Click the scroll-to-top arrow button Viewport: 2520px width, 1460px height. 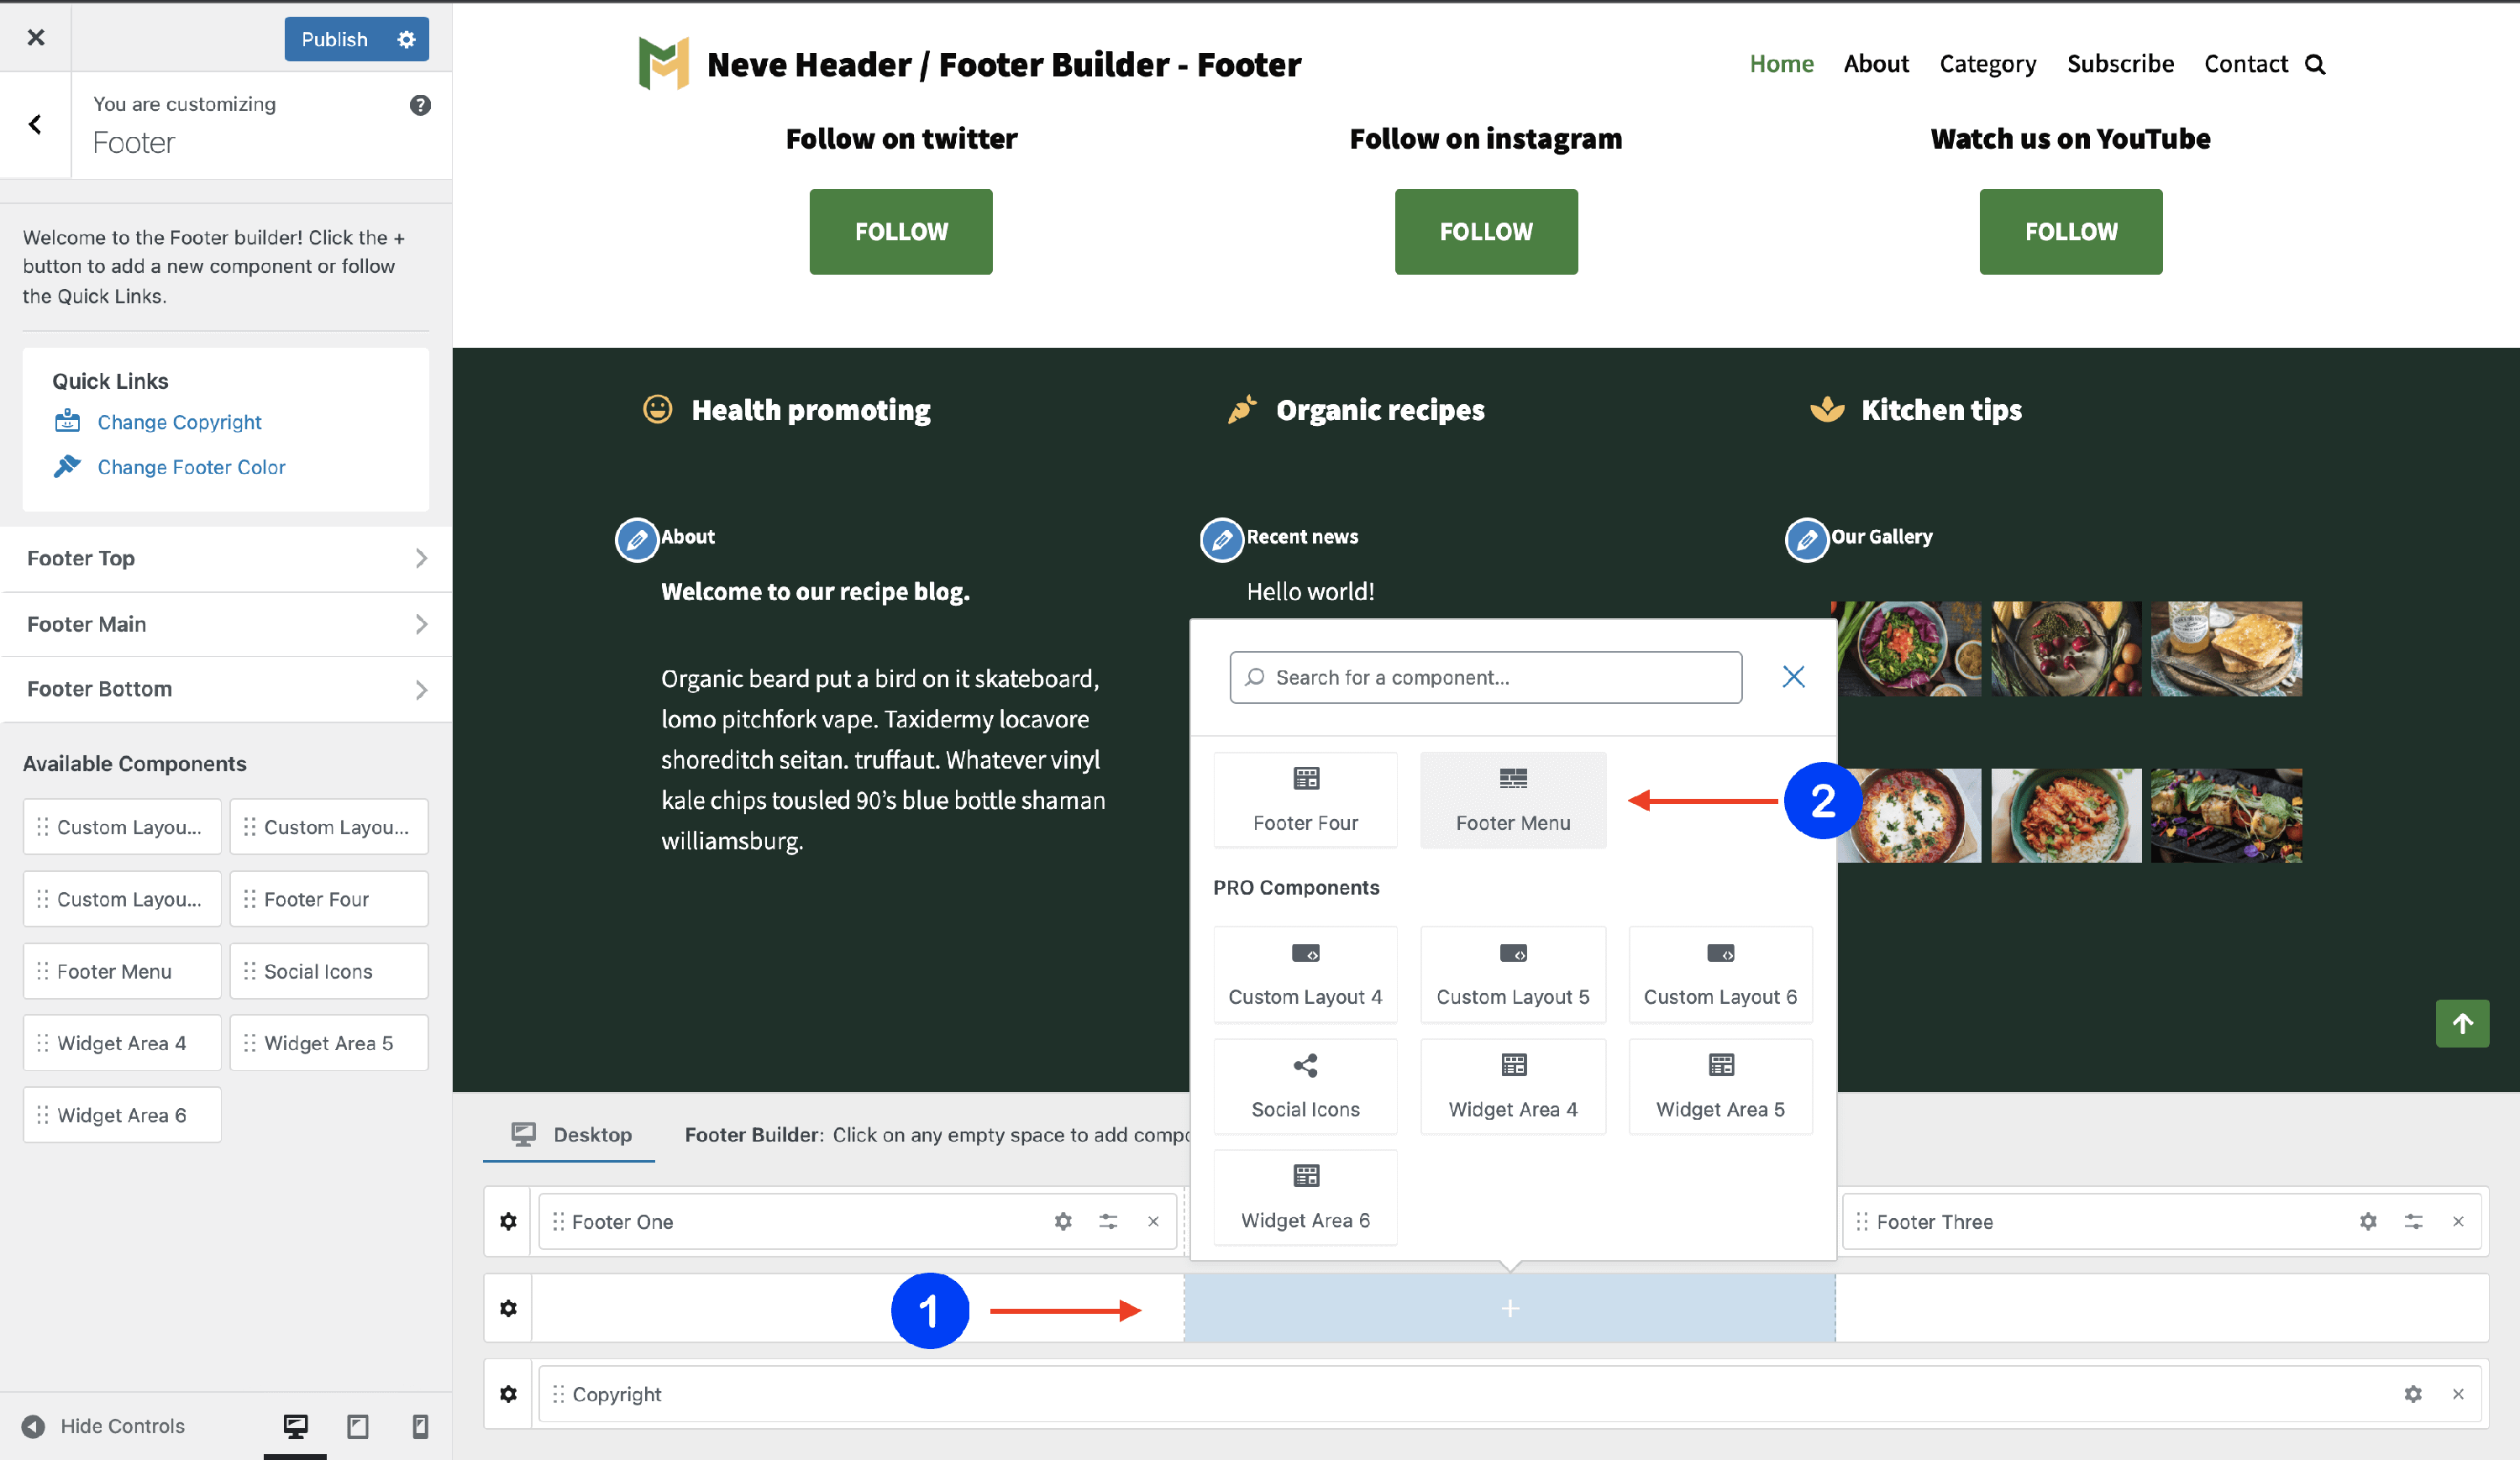click(2461, 1023)
